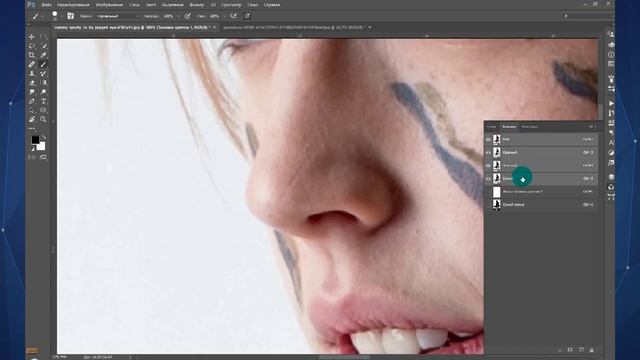Open the Файл menu
Image resolution: width=640 pixels, height=360 pixels.
pyautogui.click(x=46, y=5)
